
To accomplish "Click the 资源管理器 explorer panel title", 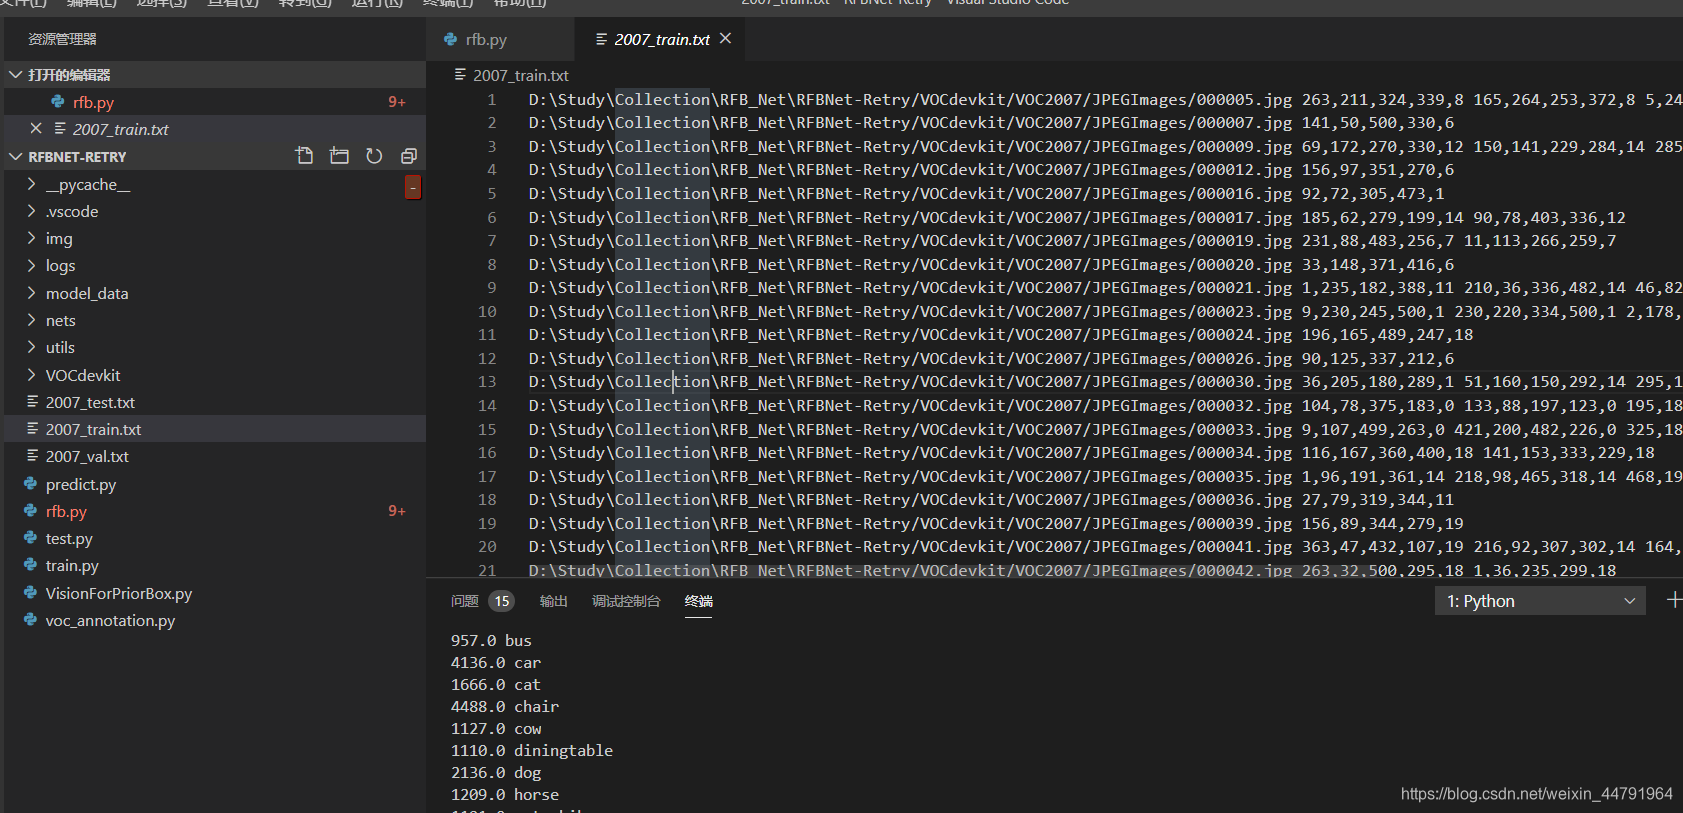I will tap(62, 39).
